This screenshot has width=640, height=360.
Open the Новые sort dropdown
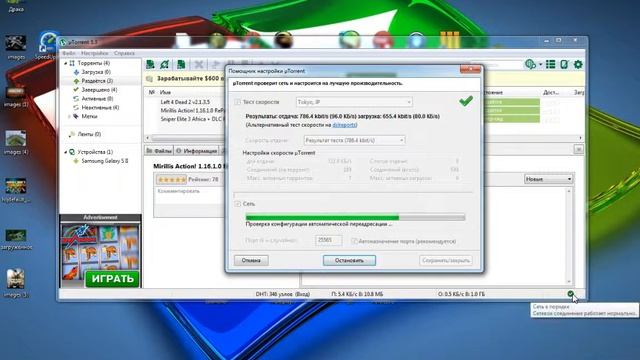click(x=548, y=179)
